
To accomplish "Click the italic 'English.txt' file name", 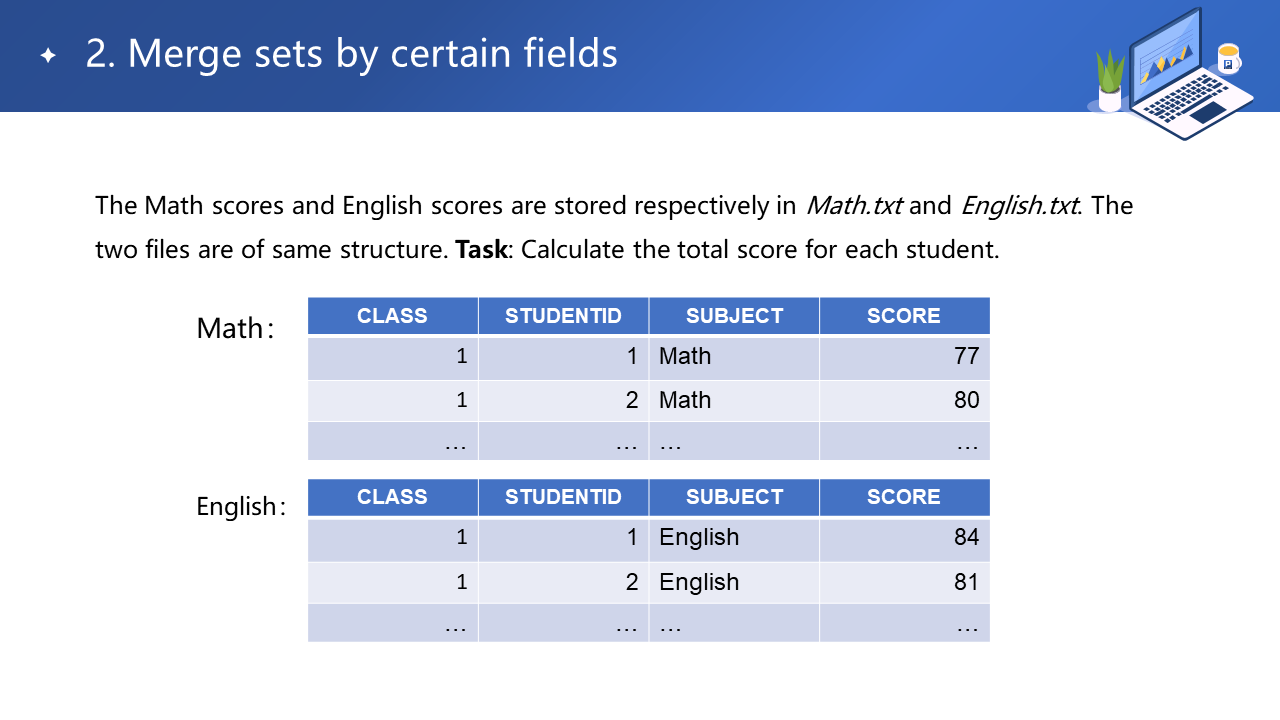I will [x=1019, y=206].
